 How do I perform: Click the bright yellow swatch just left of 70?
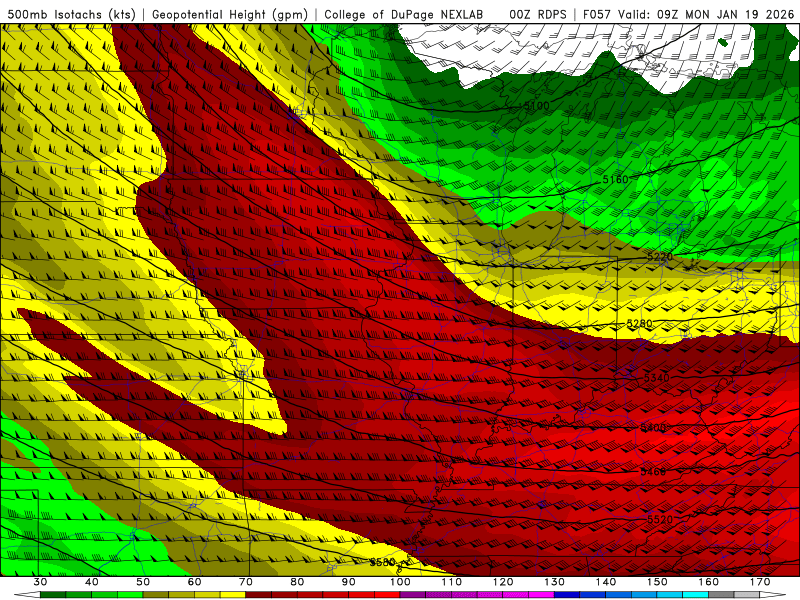pos(233,595)
